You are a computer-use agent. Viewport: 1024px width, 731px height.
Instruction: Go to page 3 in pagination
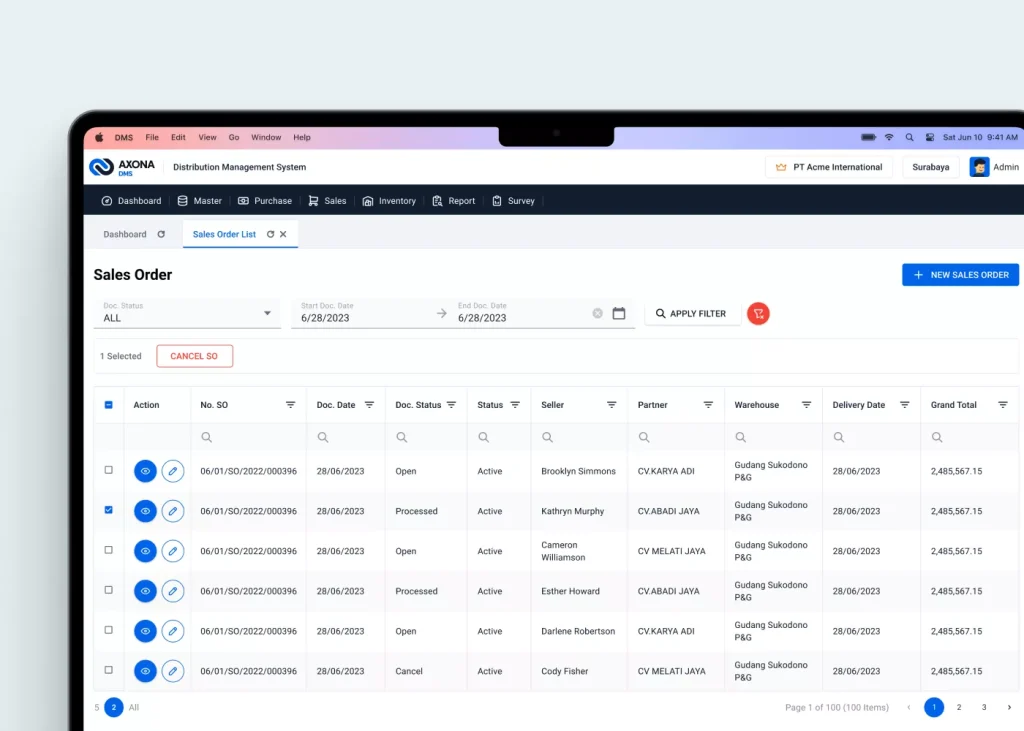[x=984, y=707]
